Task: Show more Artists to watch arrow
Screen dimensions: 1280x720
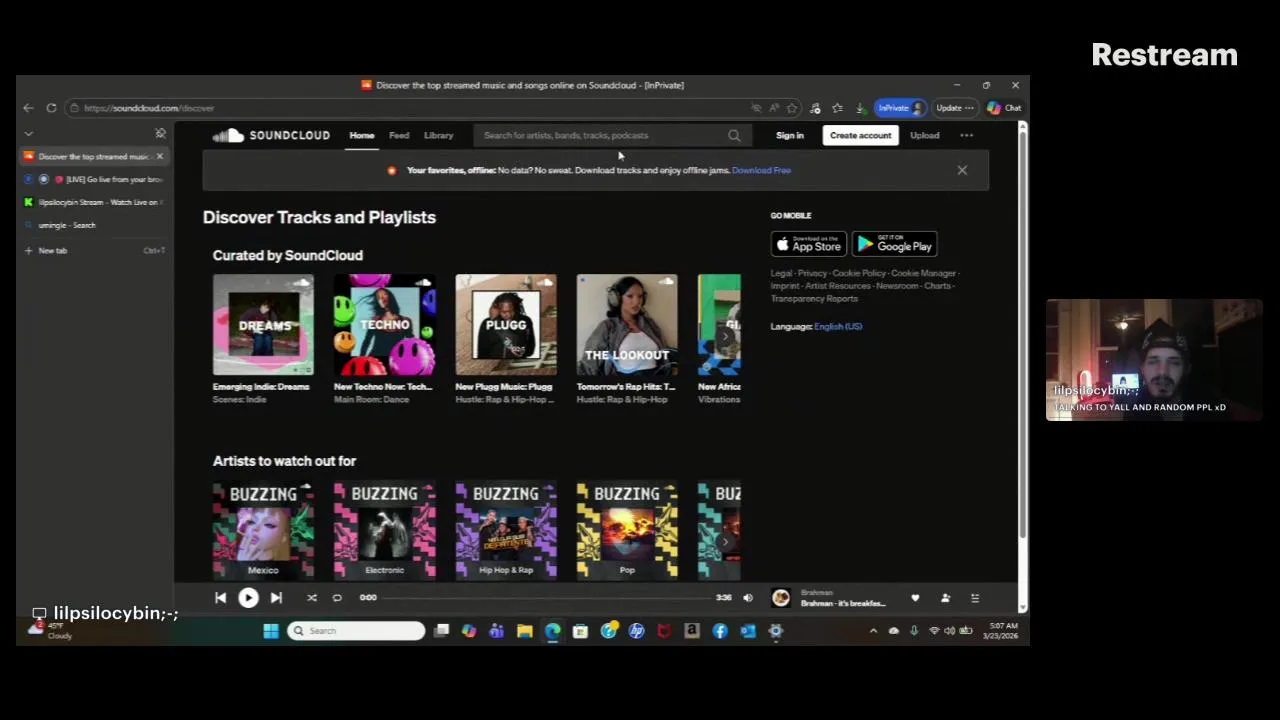Action: 726,542
